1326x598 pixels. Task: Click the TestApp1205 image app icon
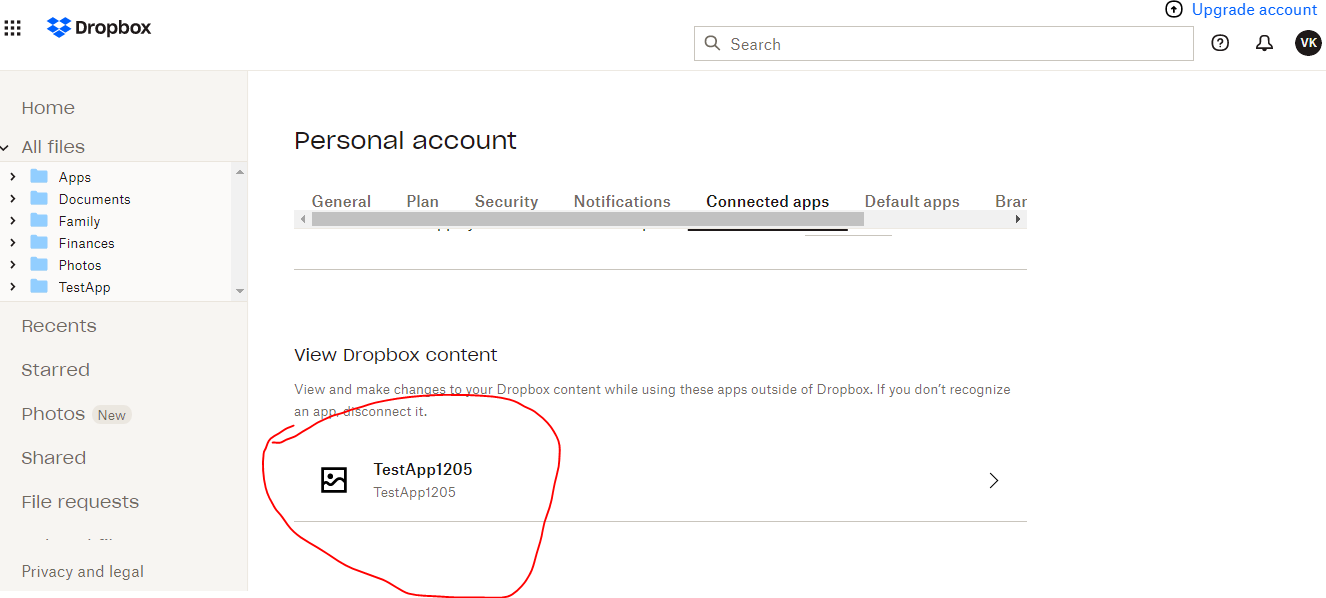(x=334, y=480)
